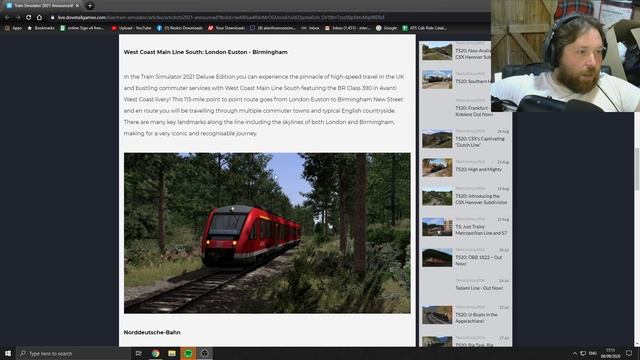Reload the page with the refresh icon
Viewport: 640px width, 360px height.
coord(28,18)
